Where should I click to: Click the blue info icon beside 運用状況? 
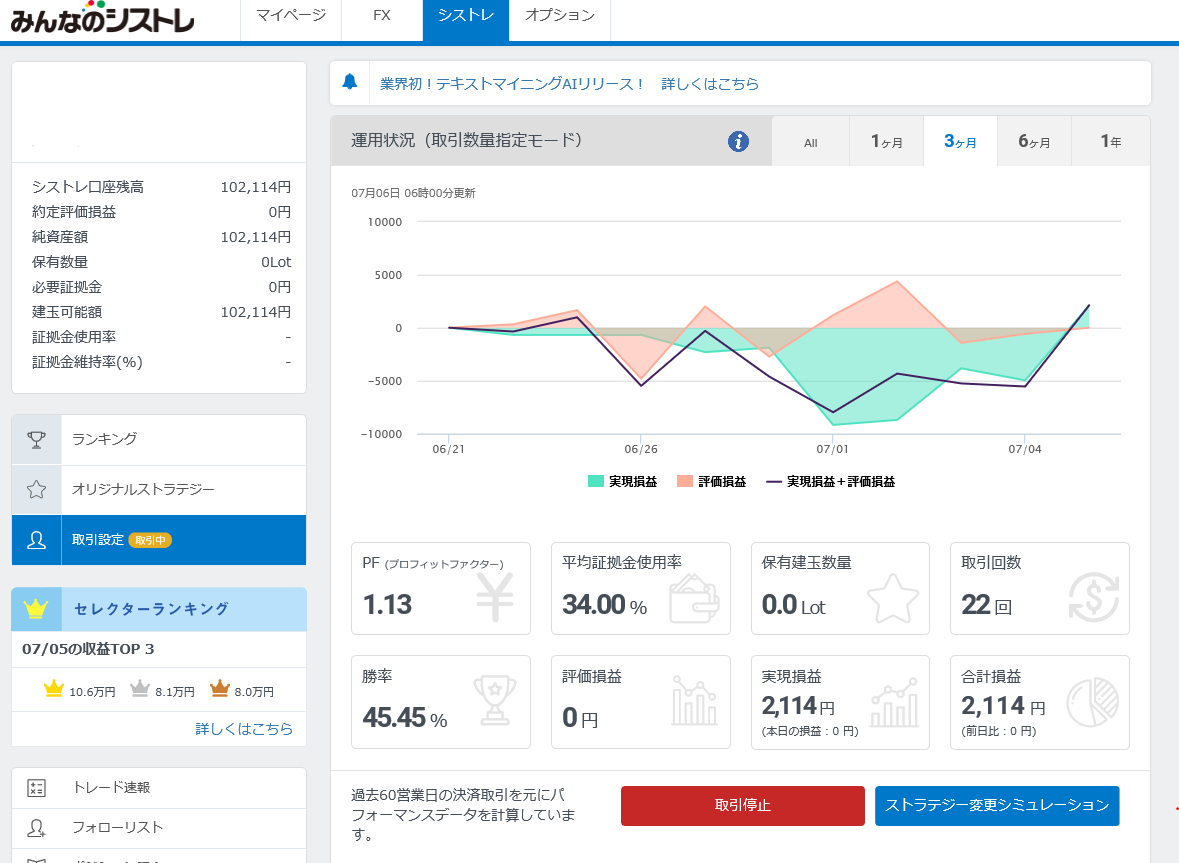click(738, 141)
